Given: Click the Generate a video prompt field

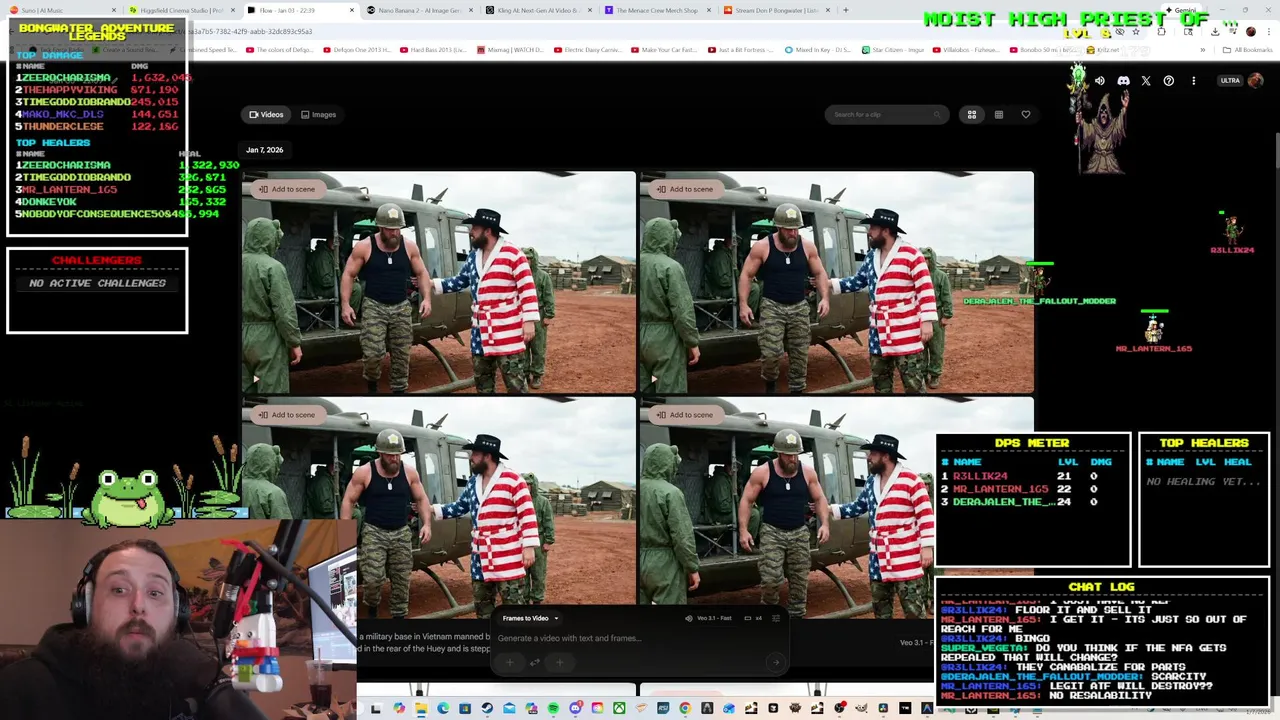Looking at the screenshot, I should pyautogui.click(x=640, y=638).
